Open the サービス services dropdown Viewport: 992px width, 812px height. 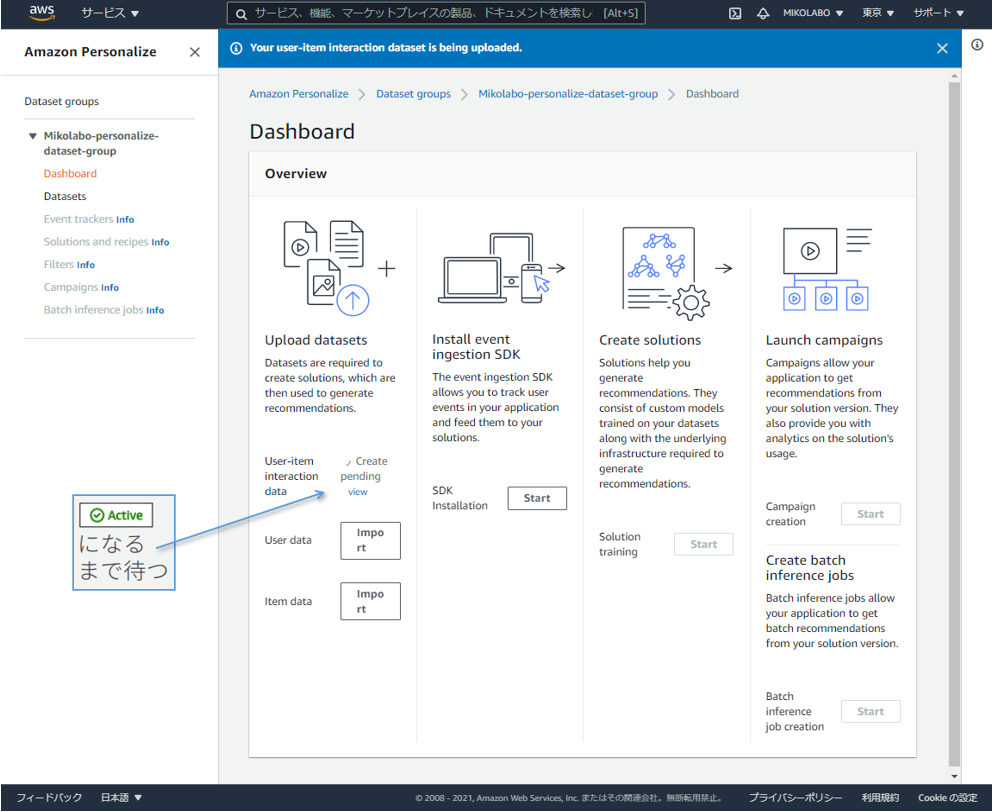pyautogui.click(x=110, y=13)
